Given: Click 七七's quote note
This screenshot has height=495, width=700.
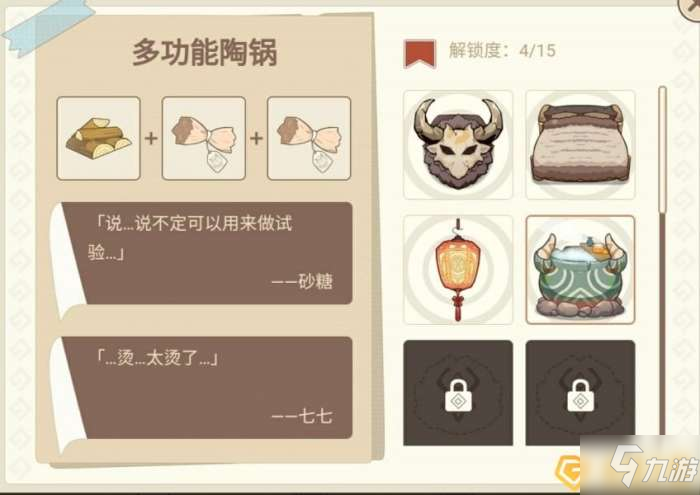Looking at the screenshot, I should tap(206, 387).
